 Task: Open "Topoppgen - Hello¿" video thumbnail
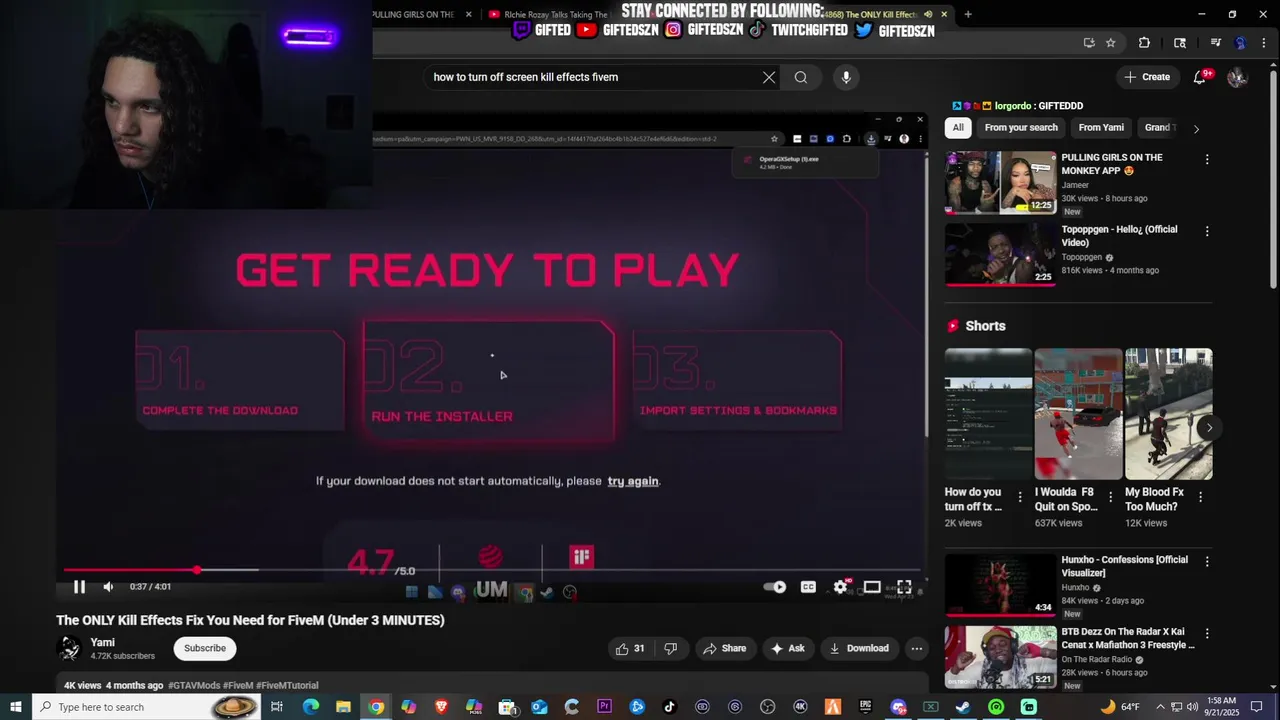coord(1001,254)
